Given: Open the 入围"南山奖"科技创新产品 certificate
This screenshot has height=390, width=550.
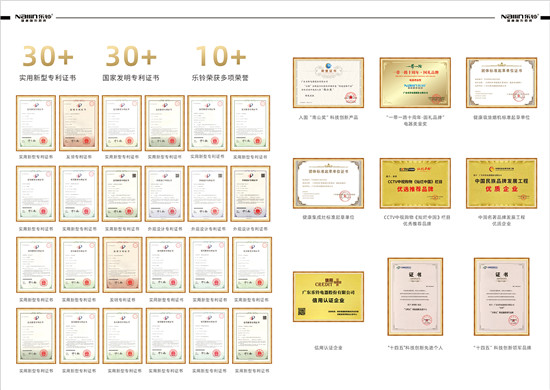Looking at the screenshot, I should [328, 83].
